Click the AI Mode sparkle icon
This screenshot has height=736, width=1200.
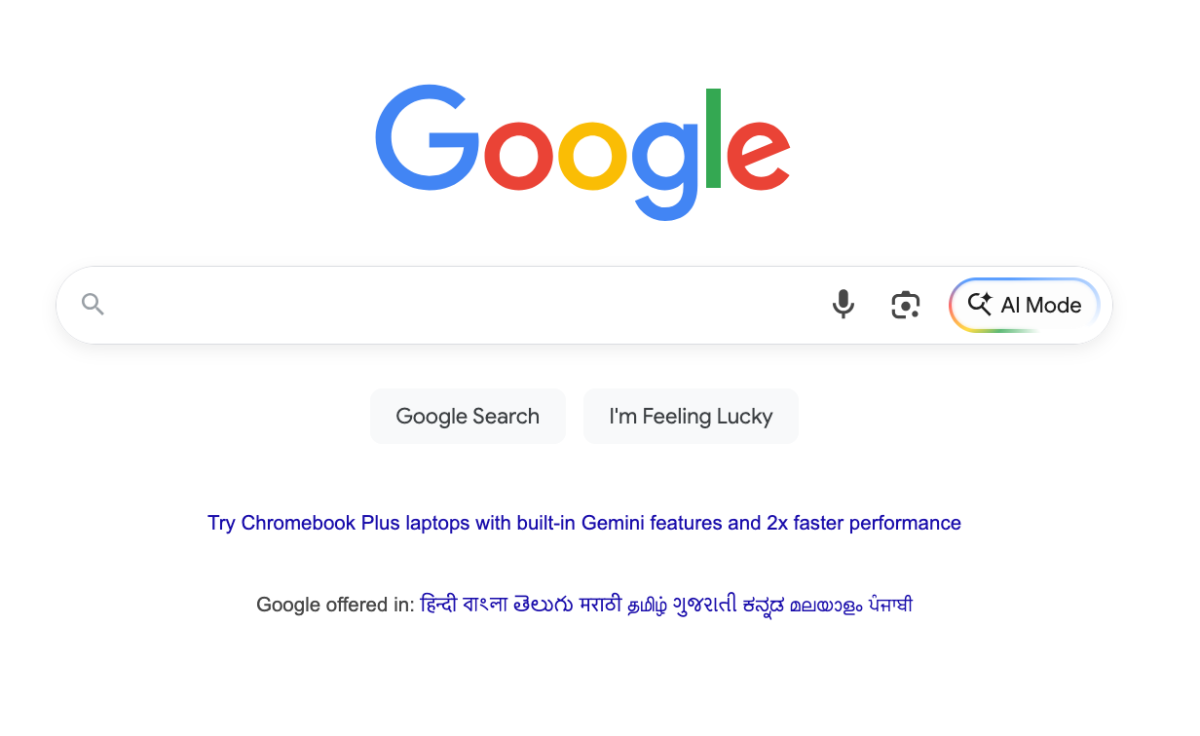[981, 304]
